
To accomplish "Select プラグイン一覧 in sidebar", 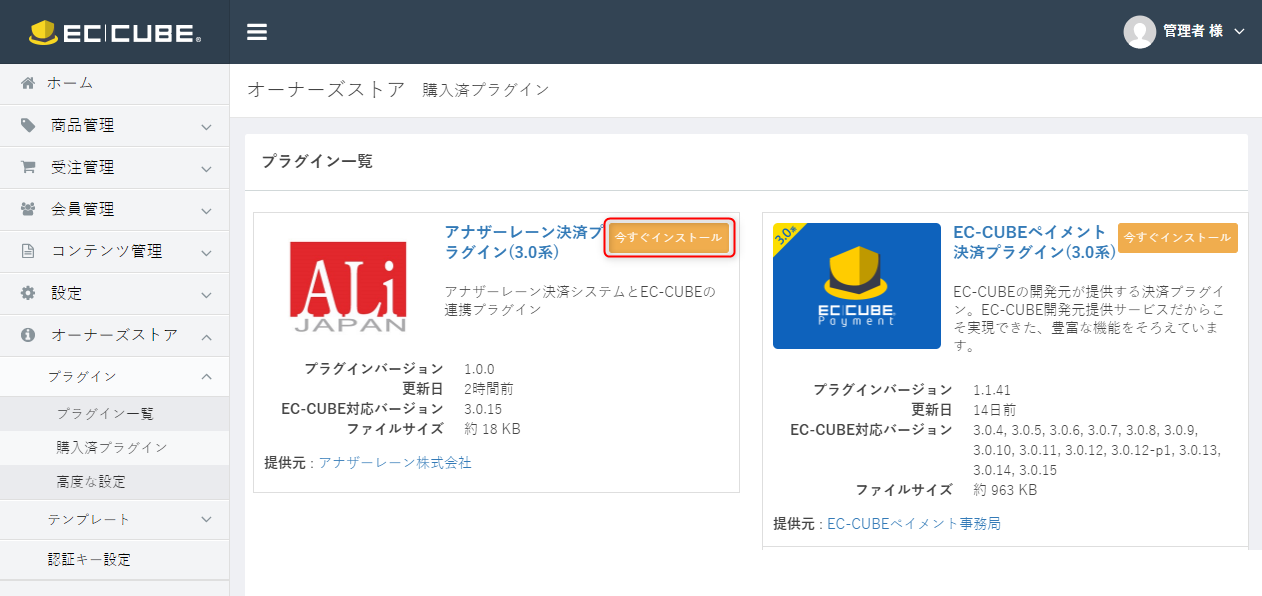I will pyautogui.click(x=105, y=413).
